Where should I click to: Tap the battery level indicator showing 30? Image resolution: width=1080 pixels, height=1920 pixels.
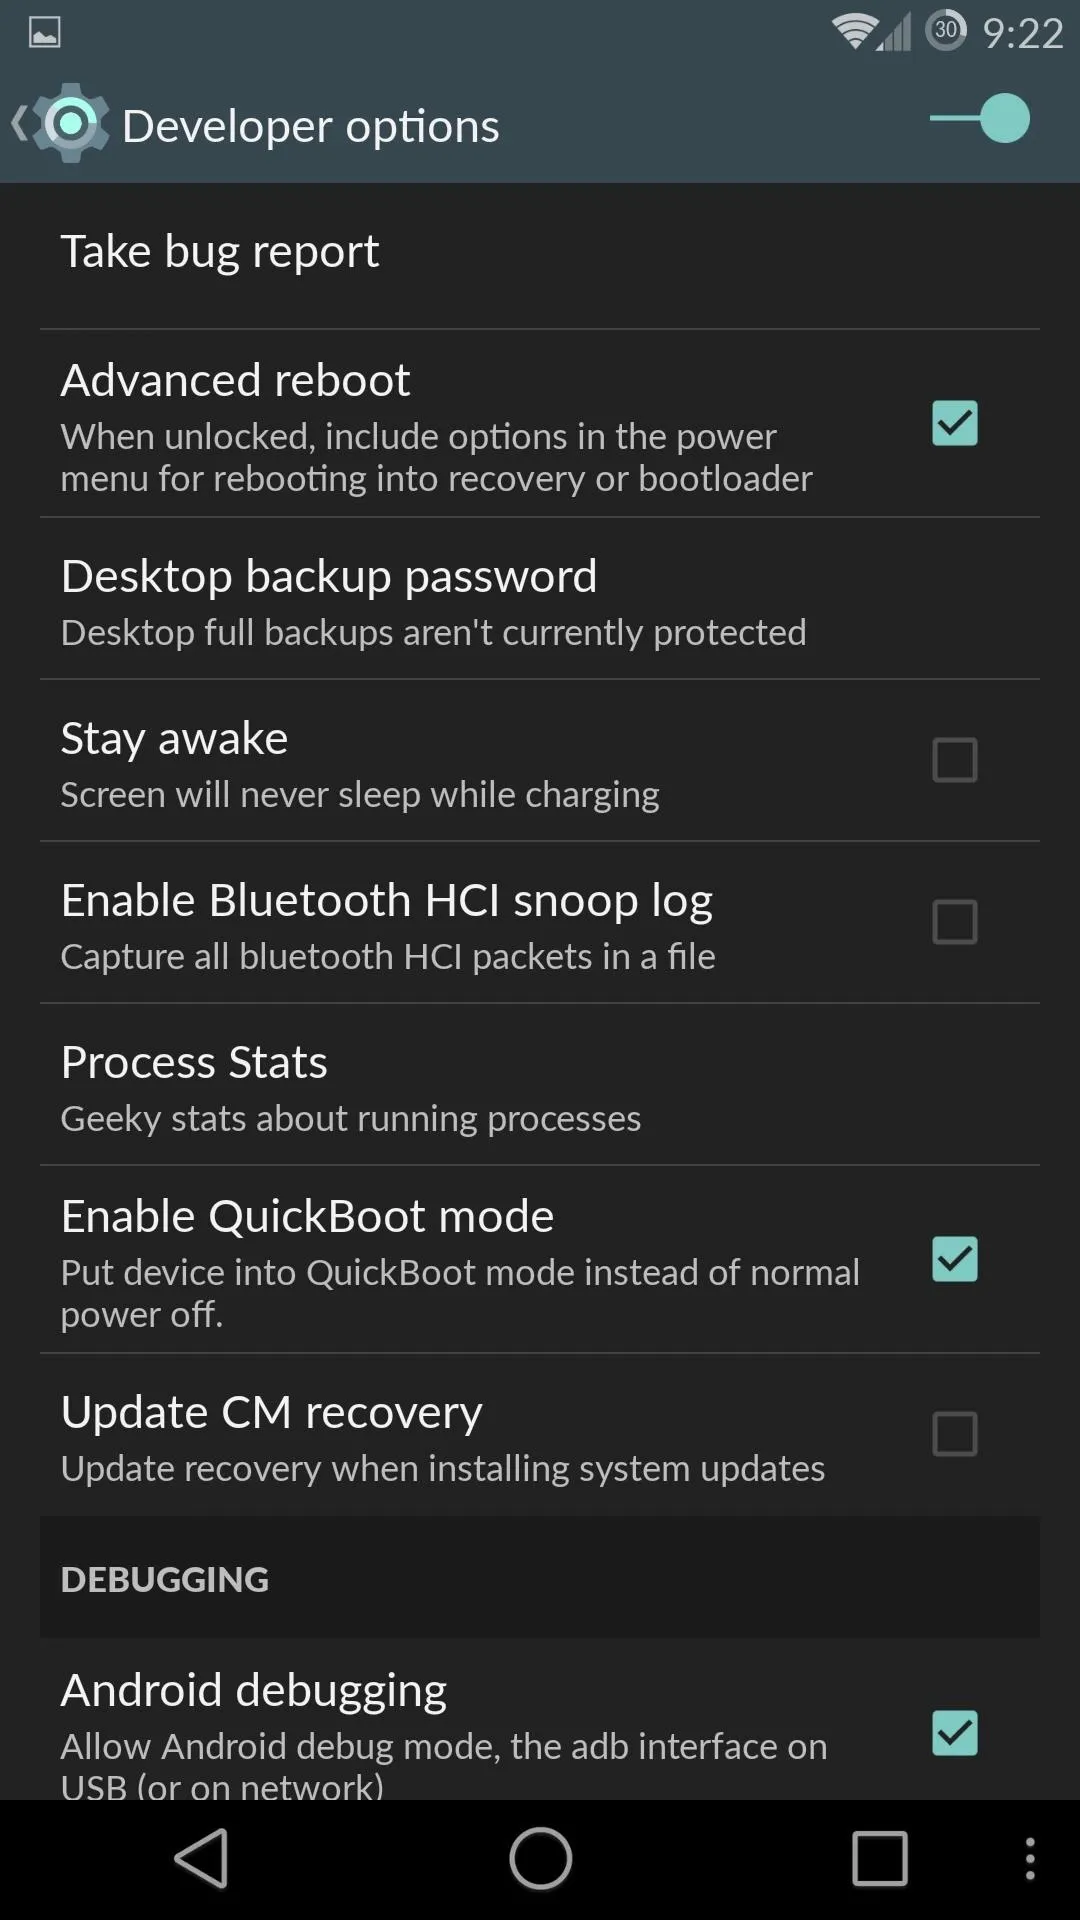click(x=946, y=31)
